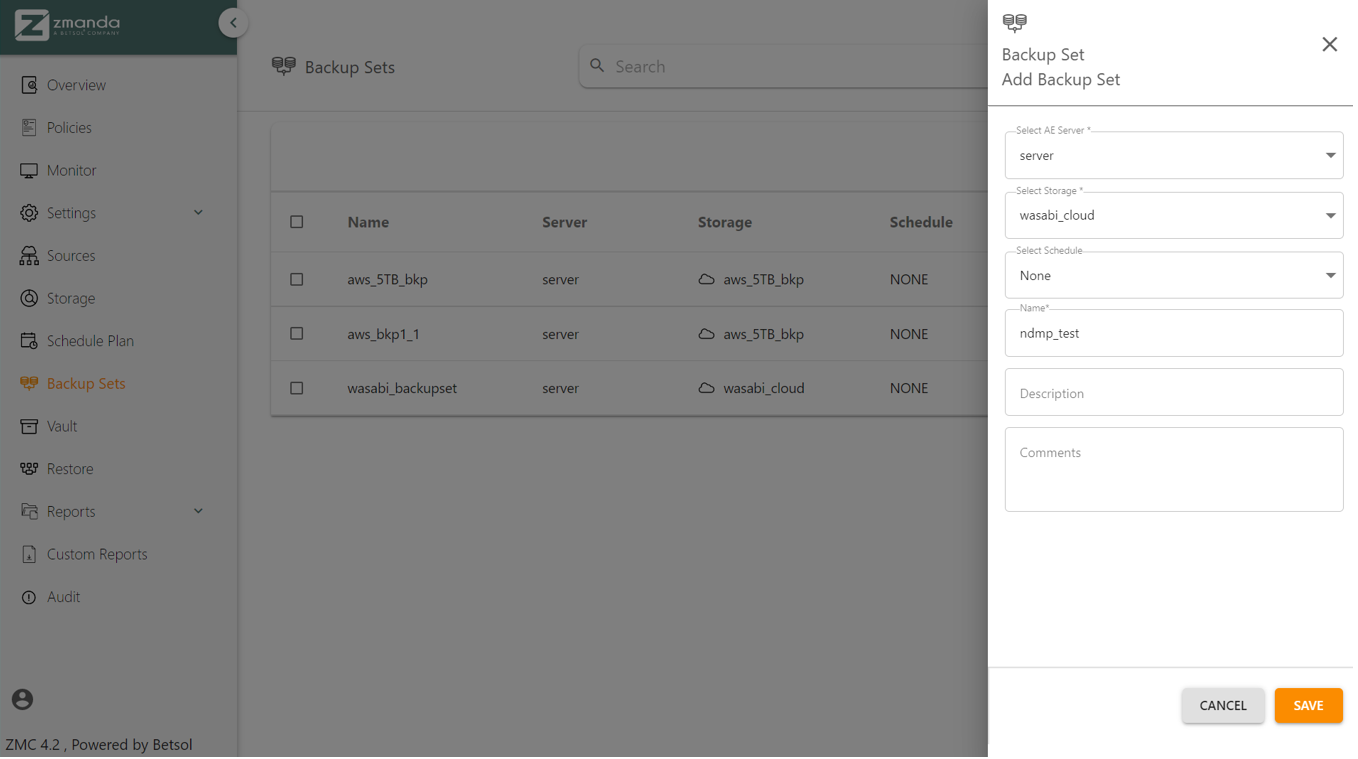
Task: Click cloud icon in wasabi_backupset row
Action: pyautogui.click(x=709, y=389)
